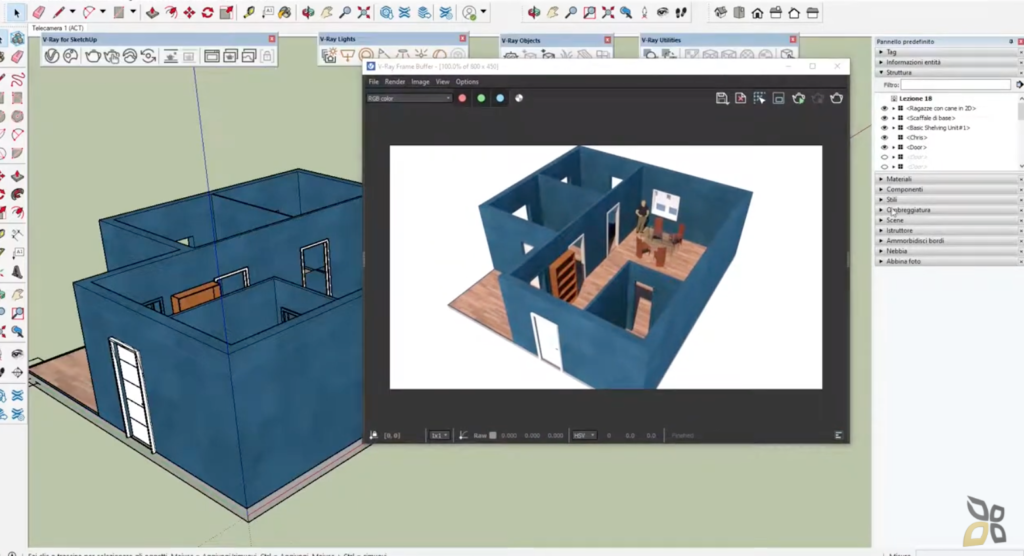1024x556 pixels.
Task: Open Image menu in V-Ray Frame Buffer
Action: coord(420,82)
